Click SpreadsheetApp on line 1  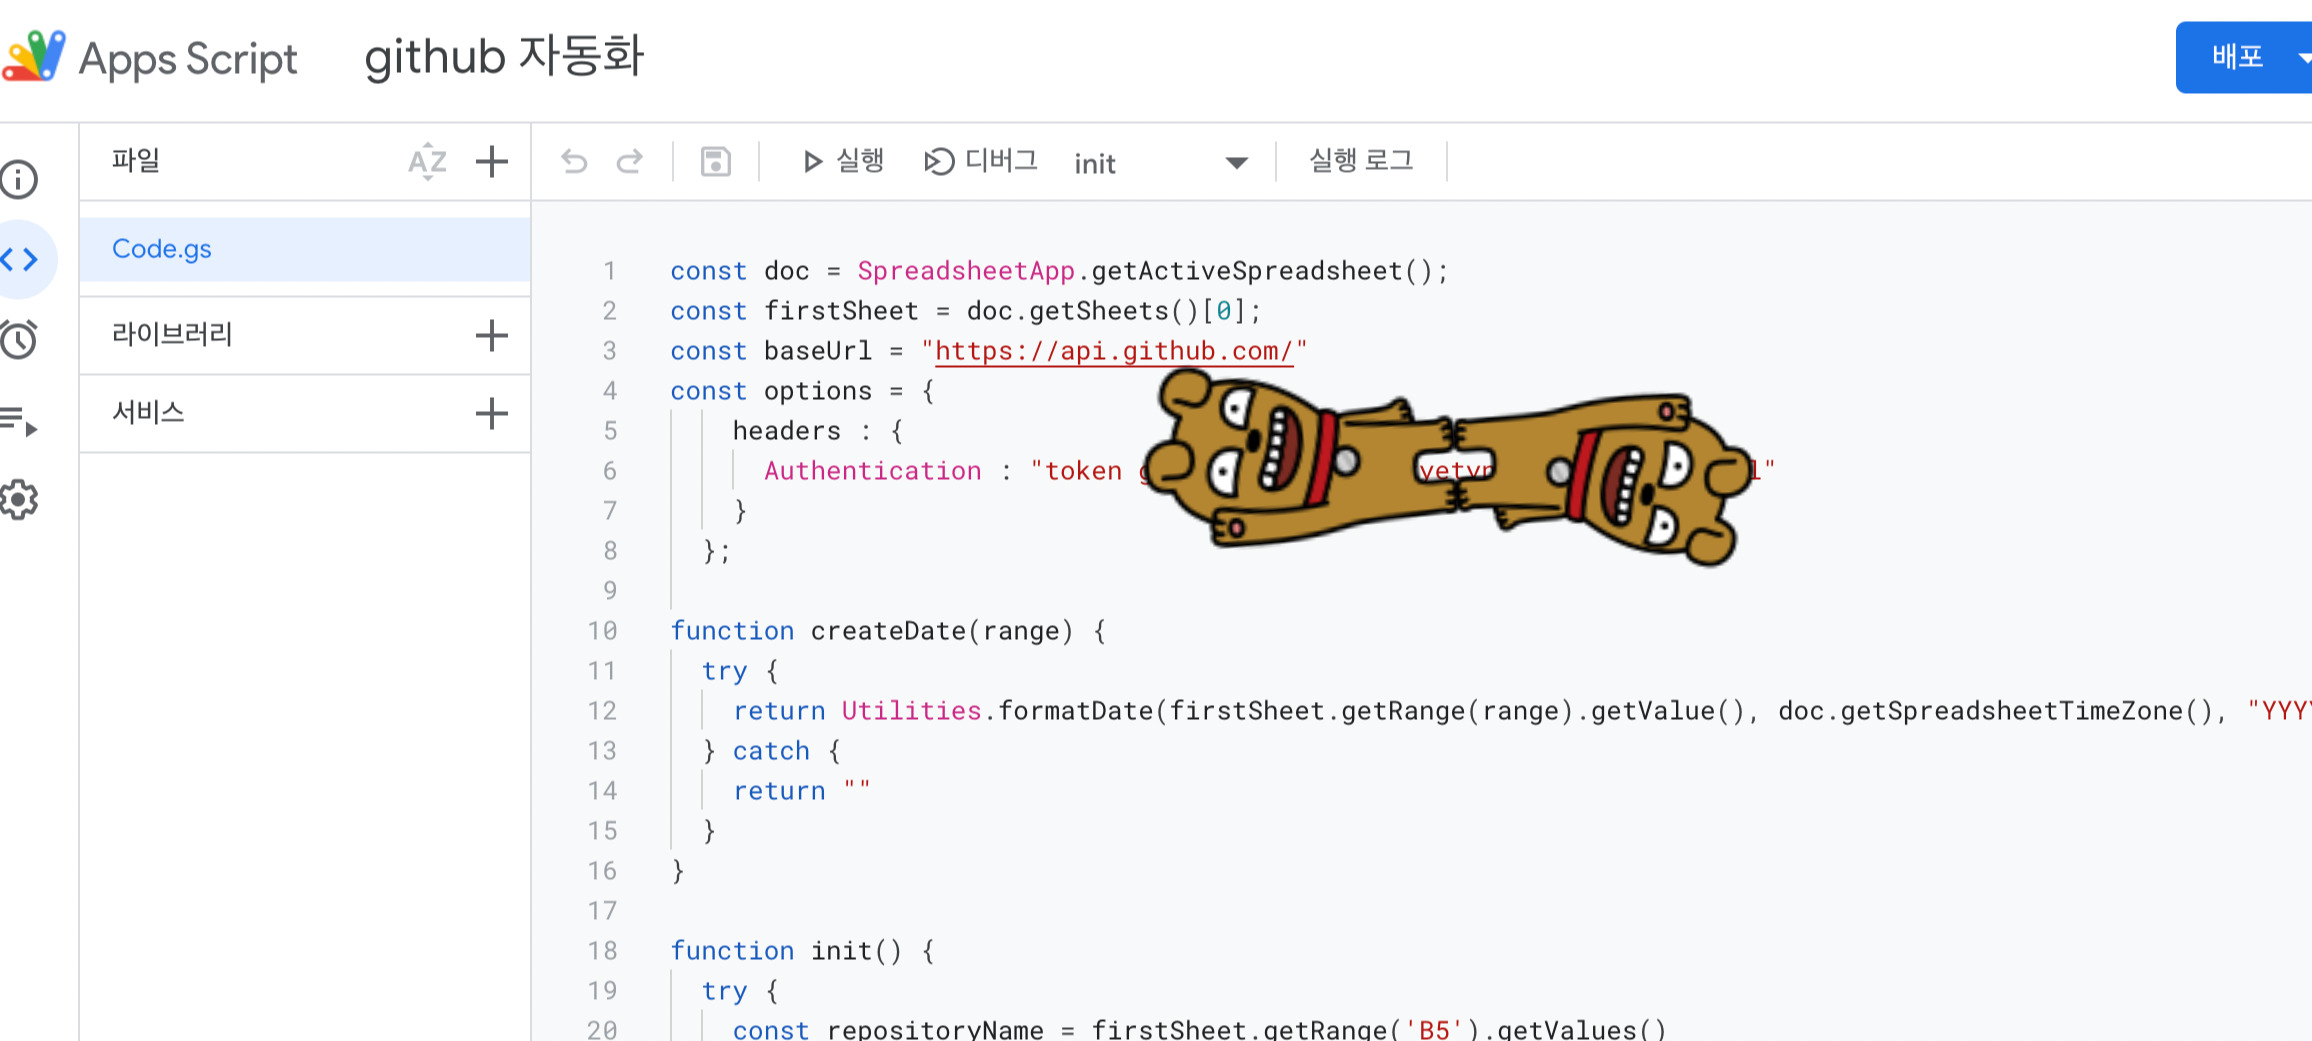966,271
